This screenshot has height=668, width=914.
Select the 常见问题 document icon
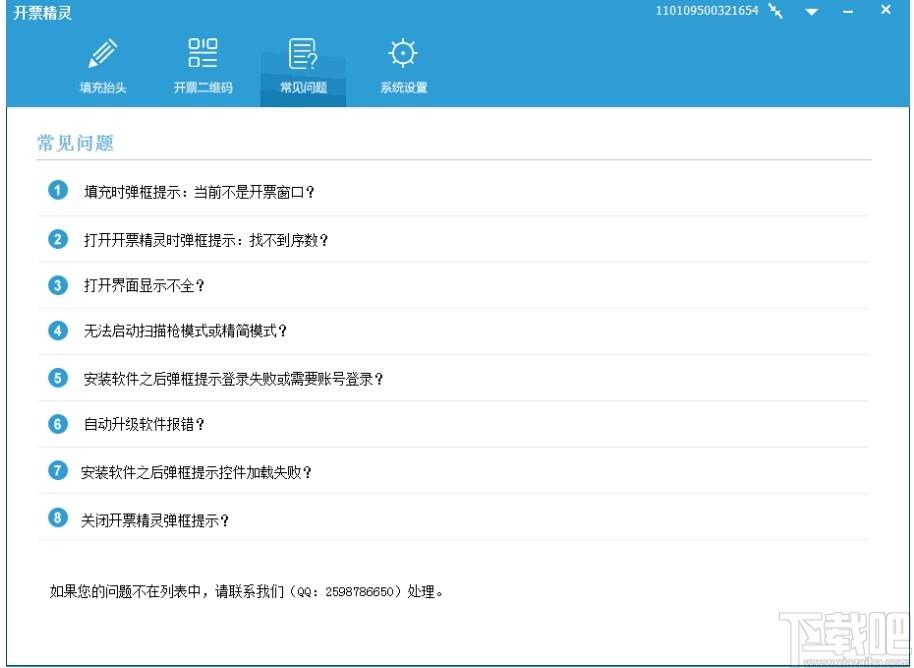point(303,54)
